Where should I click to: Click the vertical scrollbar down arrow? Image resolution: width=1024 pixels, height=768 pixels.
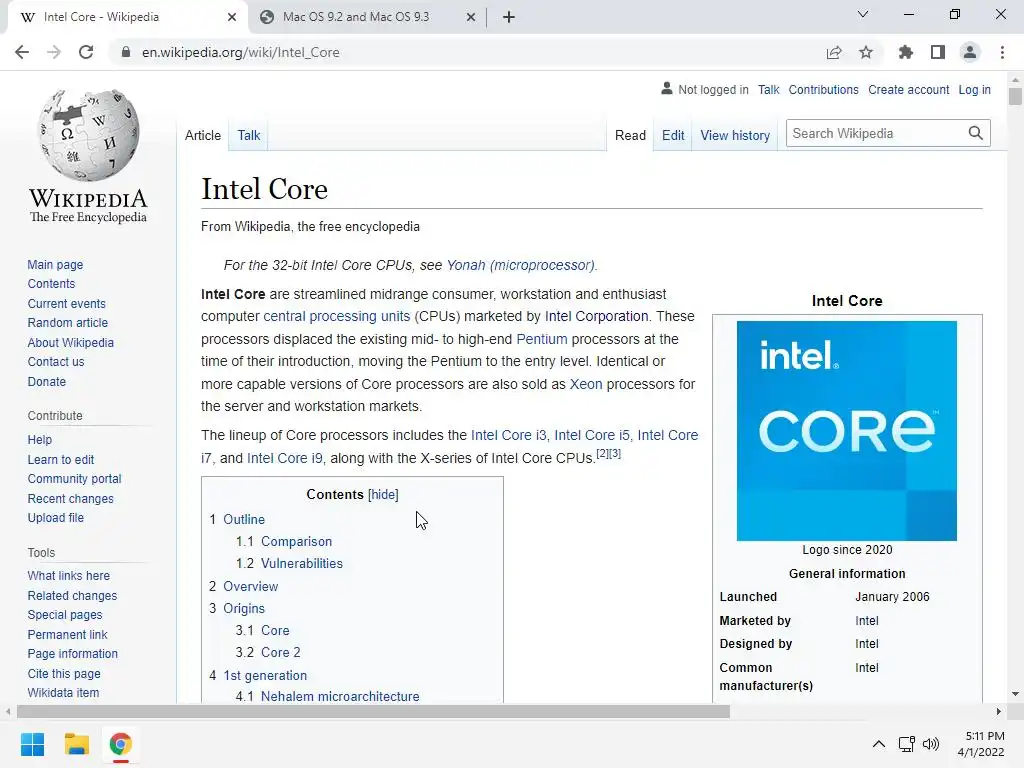[x=1015, y=694]
